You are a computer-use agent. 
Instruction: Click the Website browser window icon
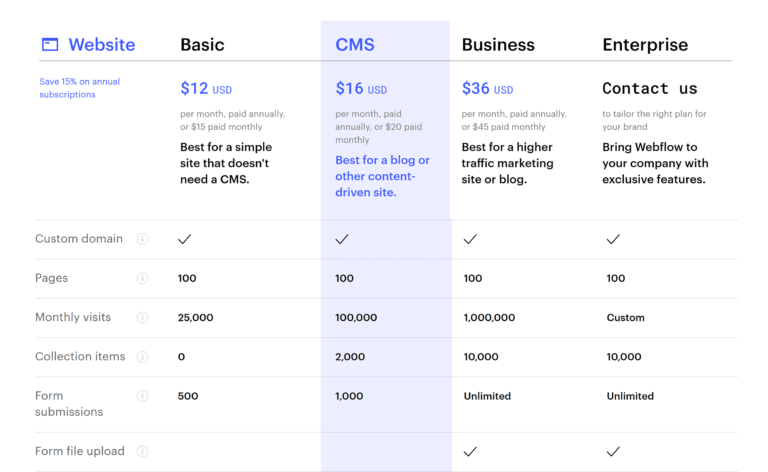point(49,45)
